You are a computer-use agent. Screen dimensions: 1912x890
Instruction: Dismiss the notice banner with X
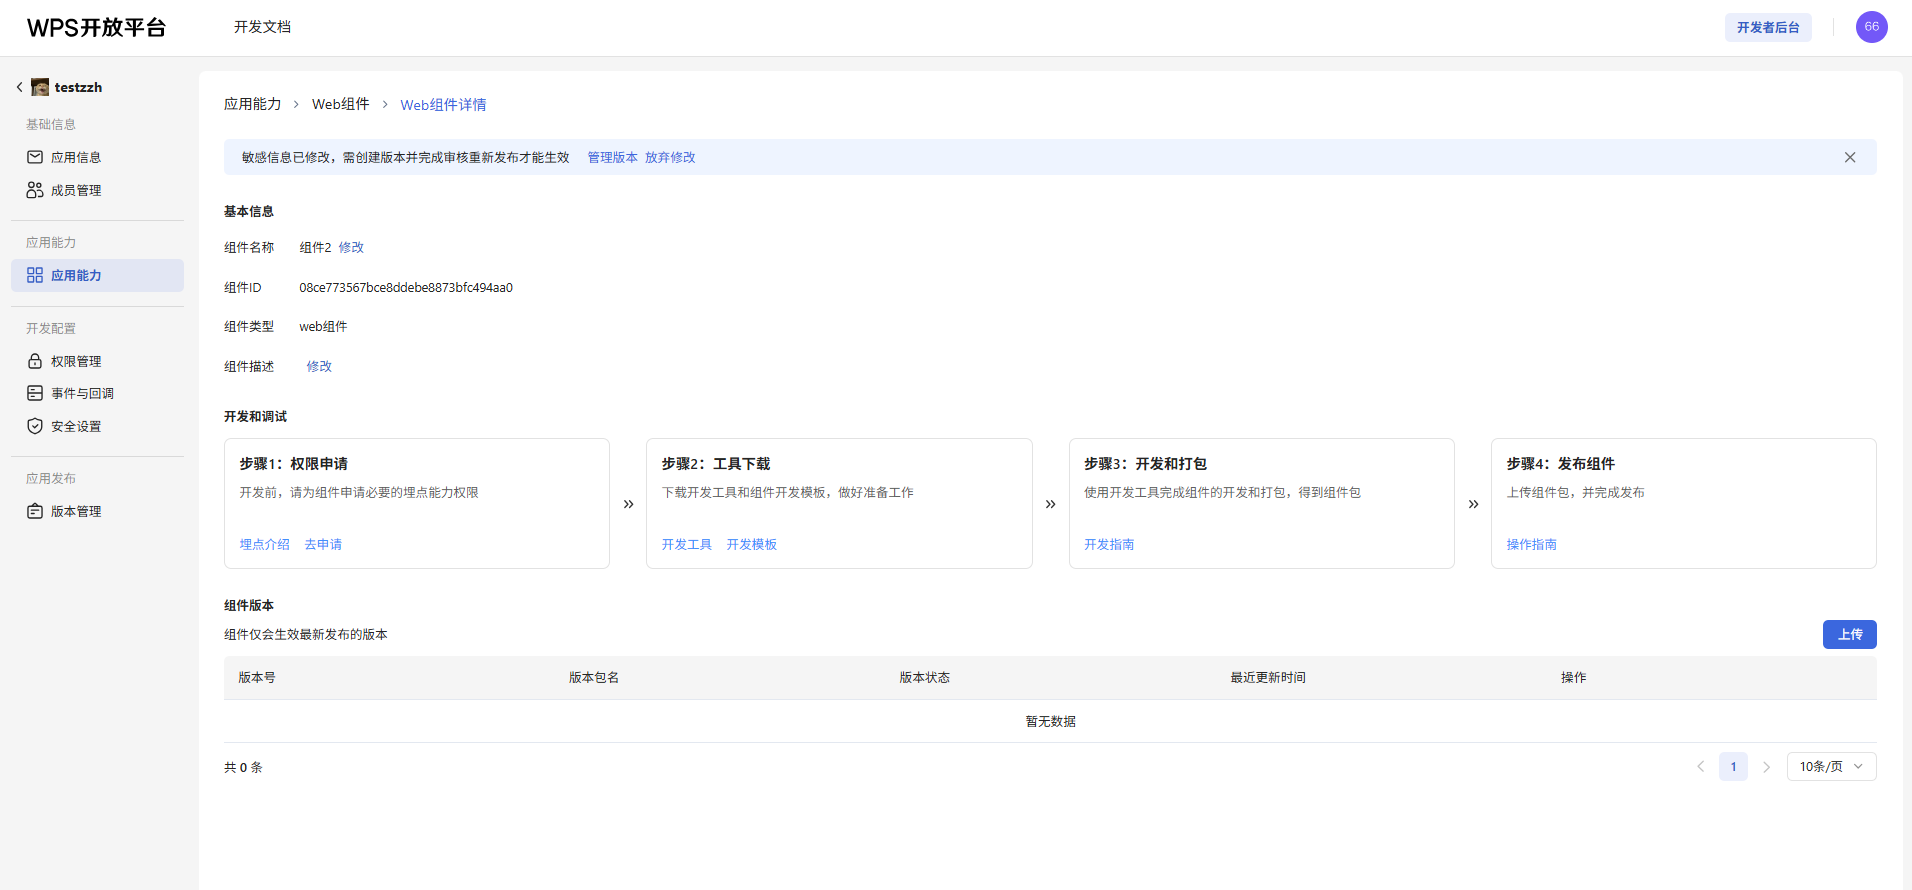(1850, 157)
